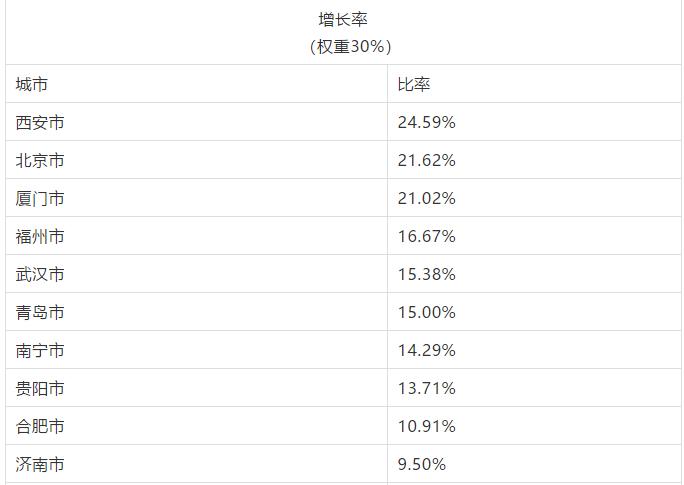Click the 青岛市 row label
Screen dimensions: 684x485
pos(40,313)
